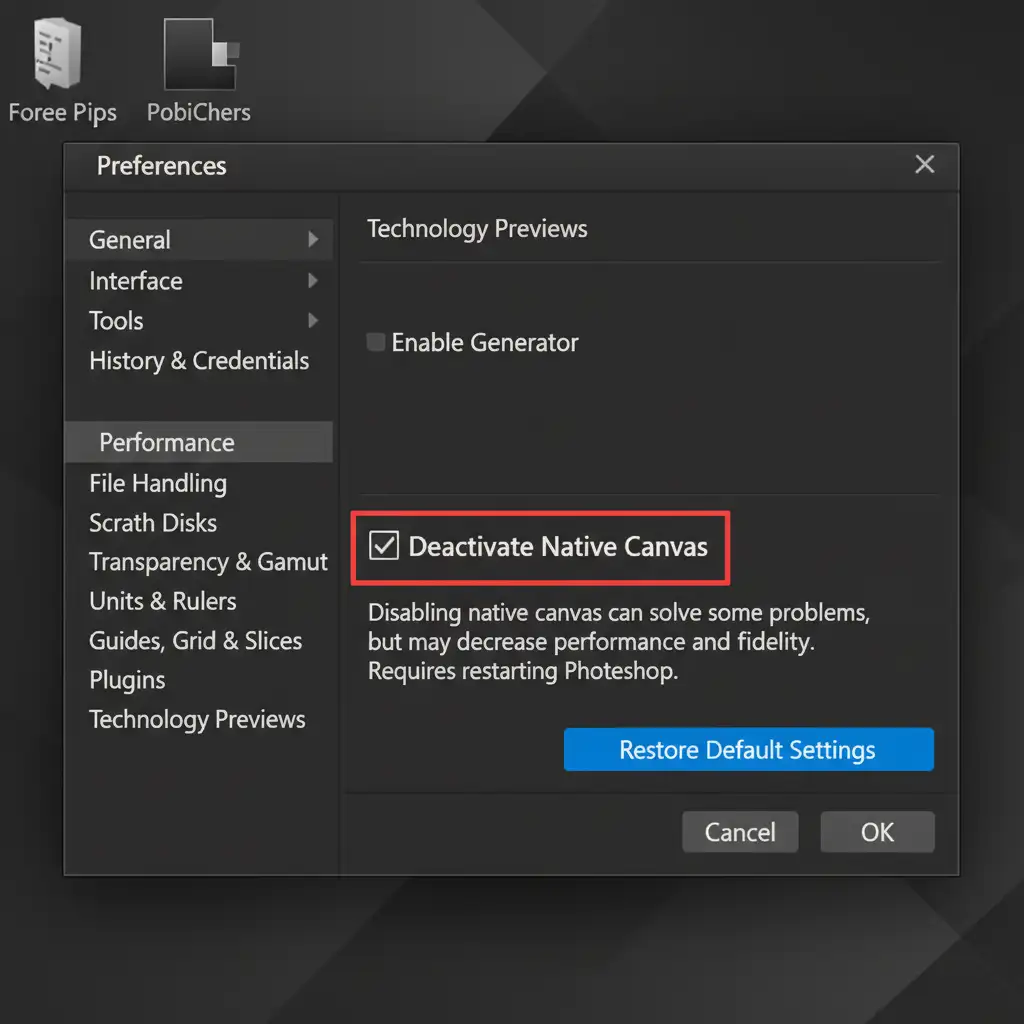Viewport: 1024px width, 1024px height.
Task: Expand the General category arrow
Action: click(313, 240)
